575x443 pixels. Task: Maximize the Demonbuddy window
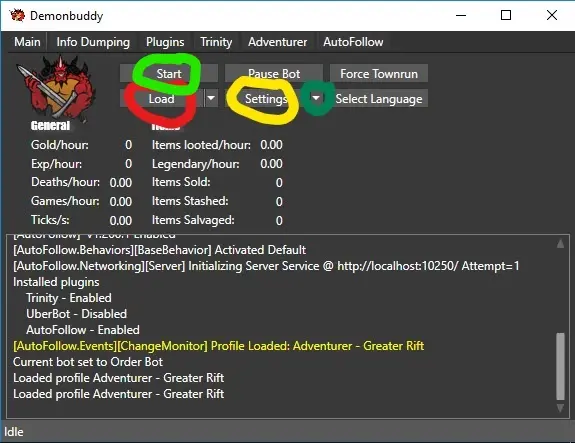coord(506,15)
